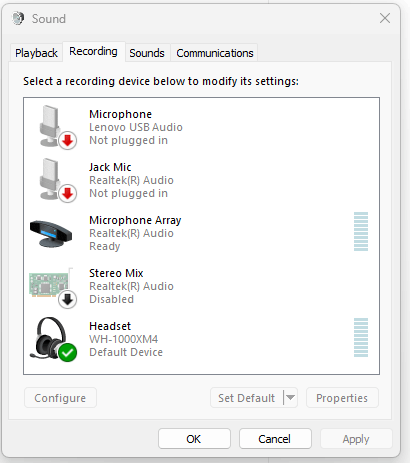Open the Set Default dropdown arrow
This screenshot has height=463, width=410.
coord(290,397)
